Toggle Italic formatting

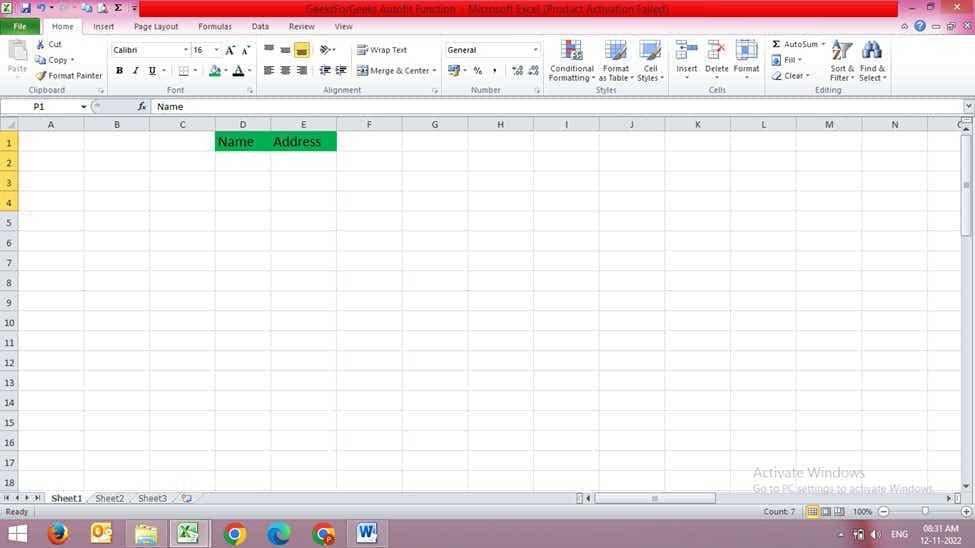[x=136, y=70]
